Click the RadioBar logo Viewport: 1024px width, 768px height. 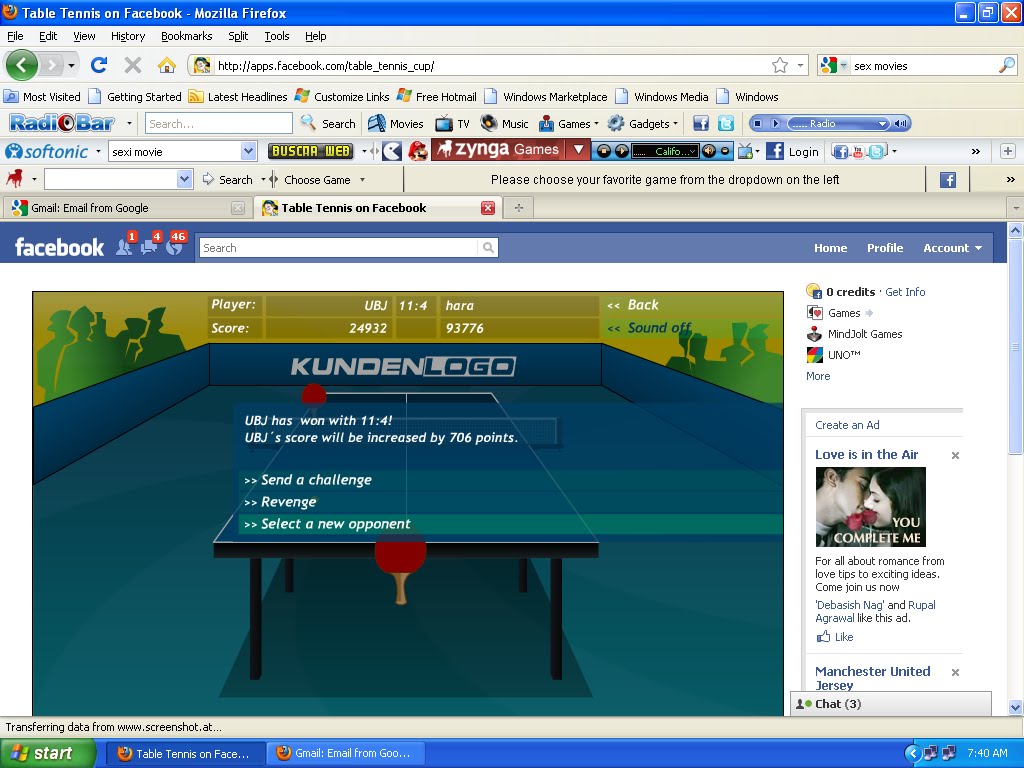62,123
